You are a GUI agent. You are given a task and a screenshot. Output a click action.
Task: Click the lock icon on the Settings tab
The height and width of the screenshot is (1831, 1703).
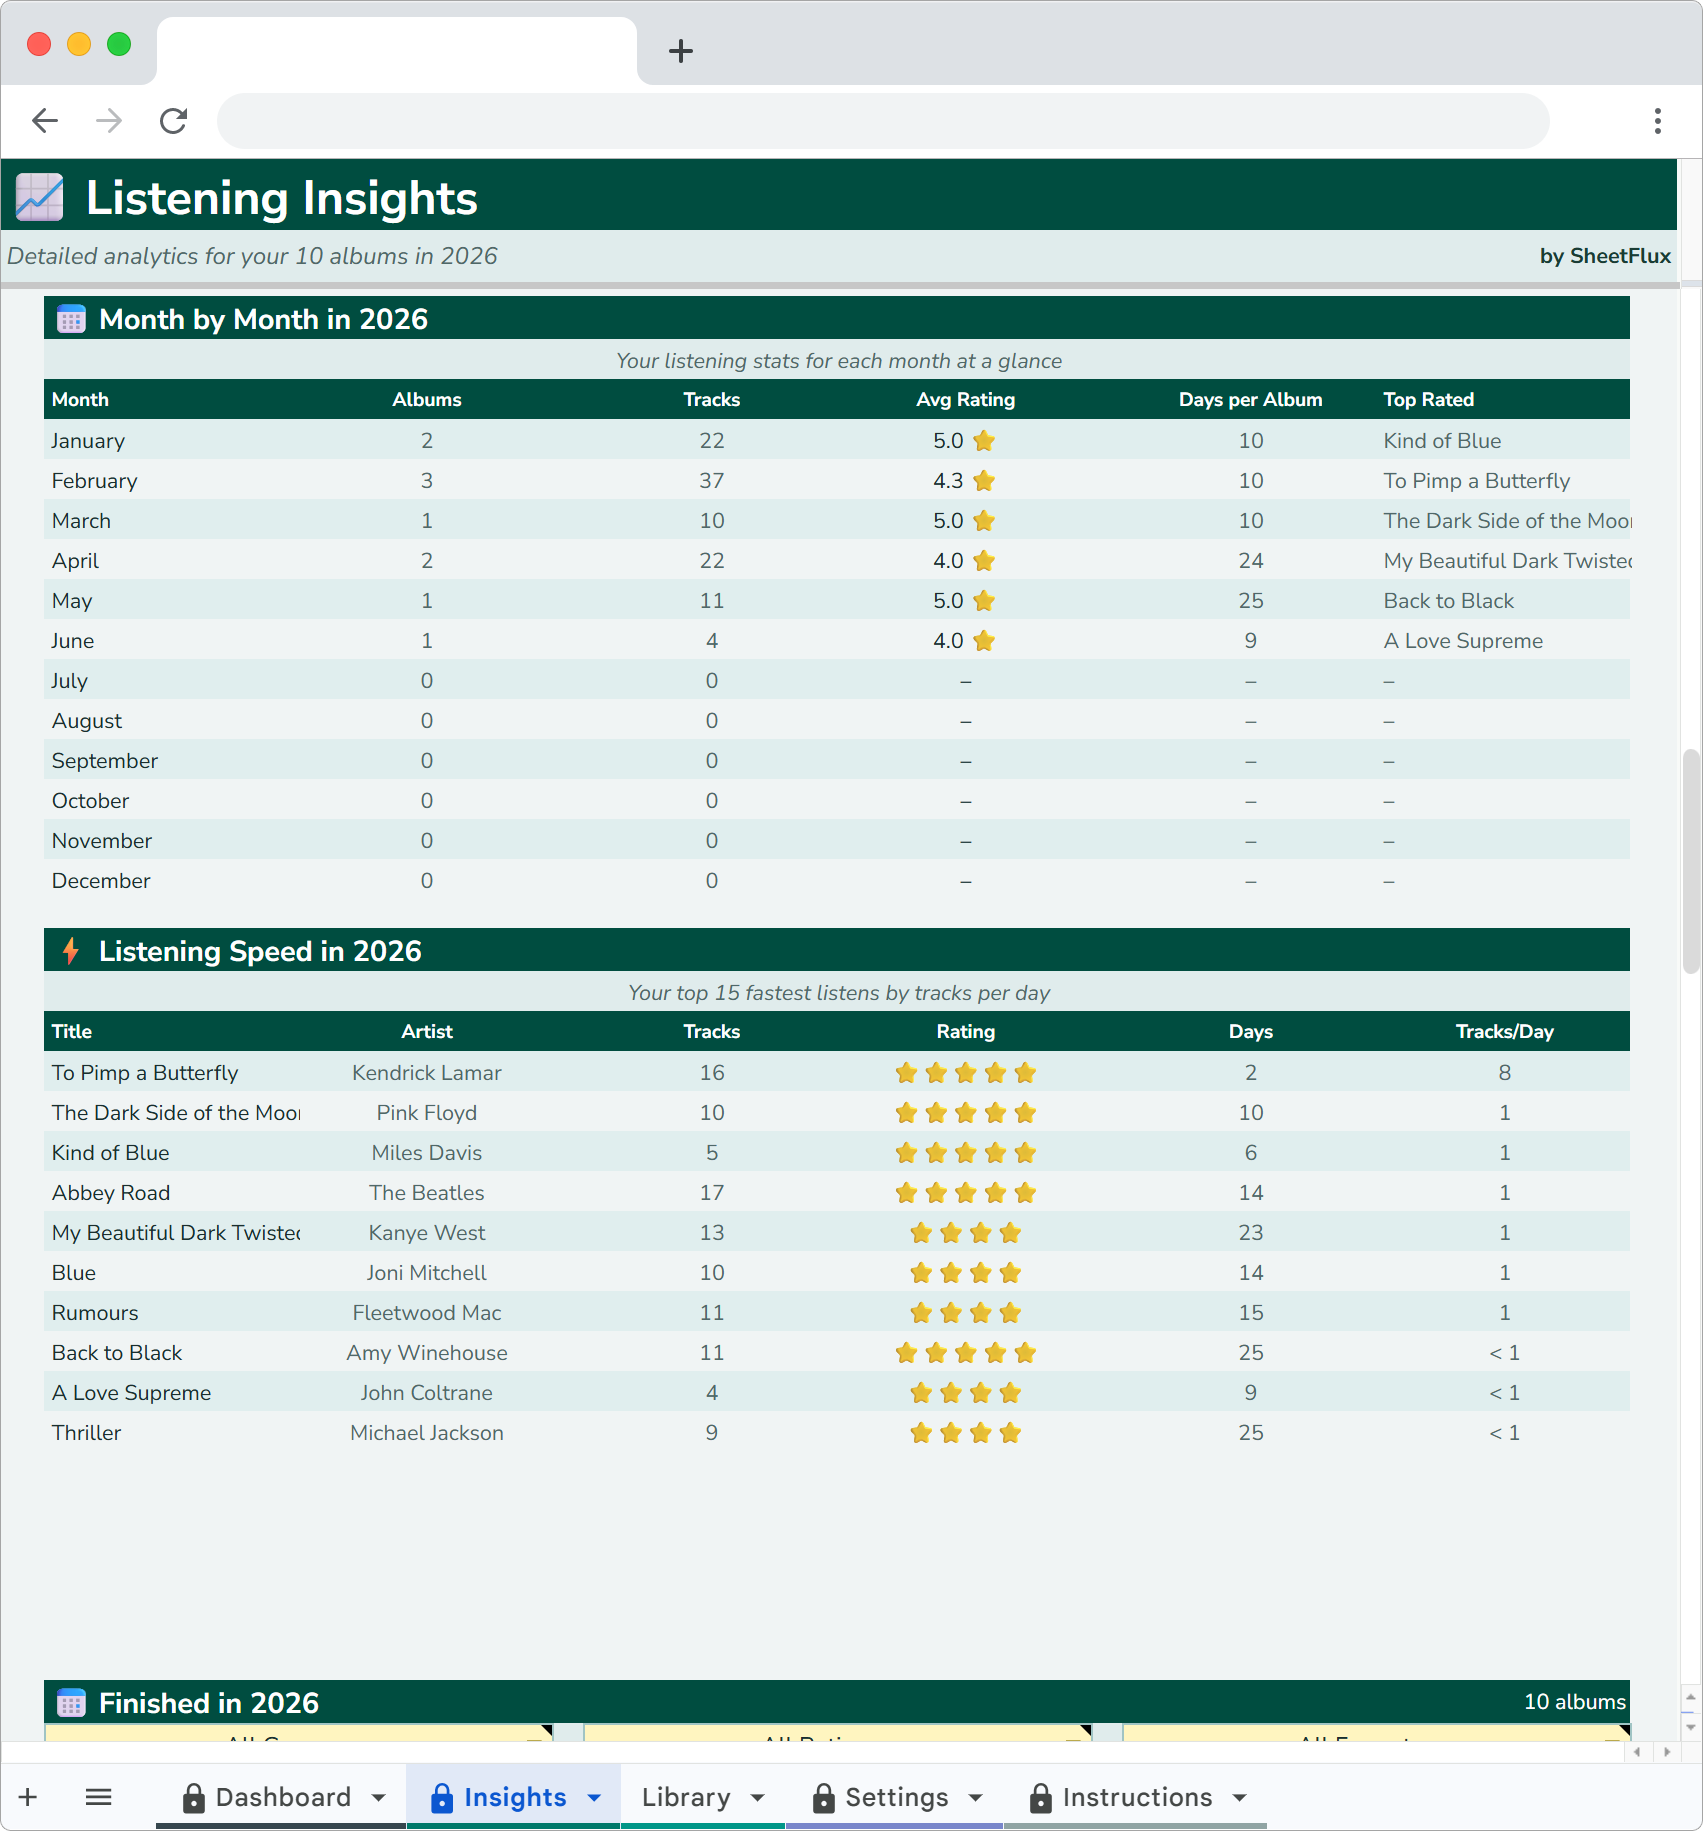823,1797
